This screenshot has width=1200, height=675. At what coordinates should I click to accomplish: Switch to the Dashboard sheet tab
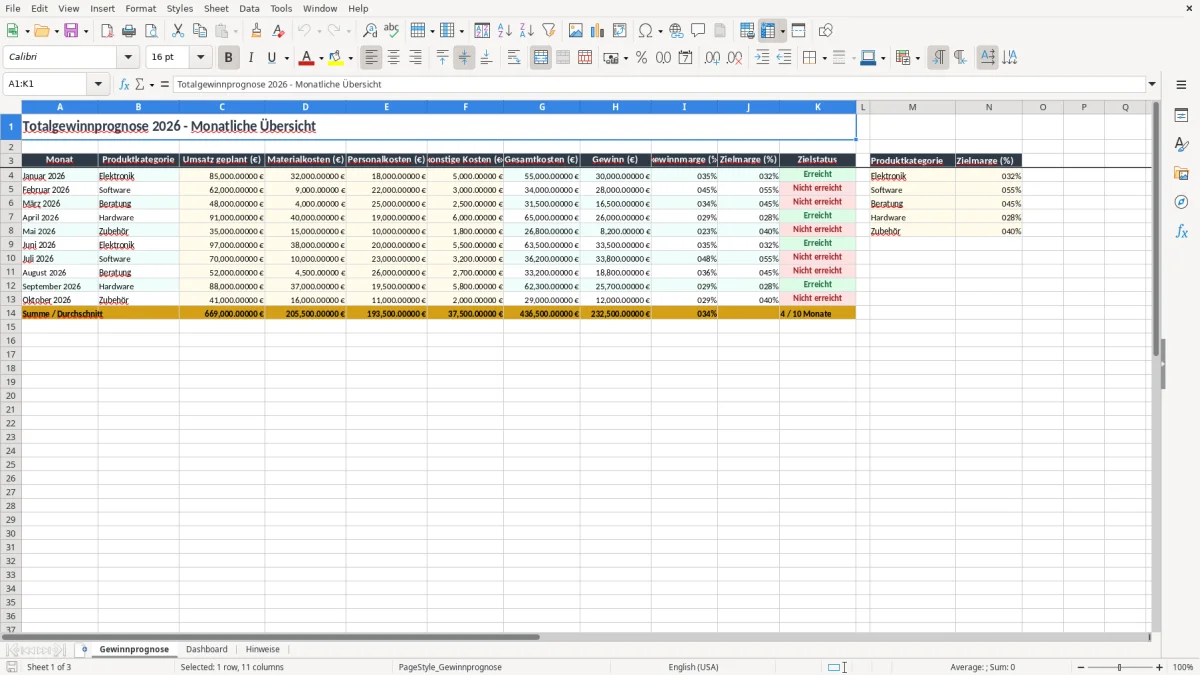click(207, 649)
